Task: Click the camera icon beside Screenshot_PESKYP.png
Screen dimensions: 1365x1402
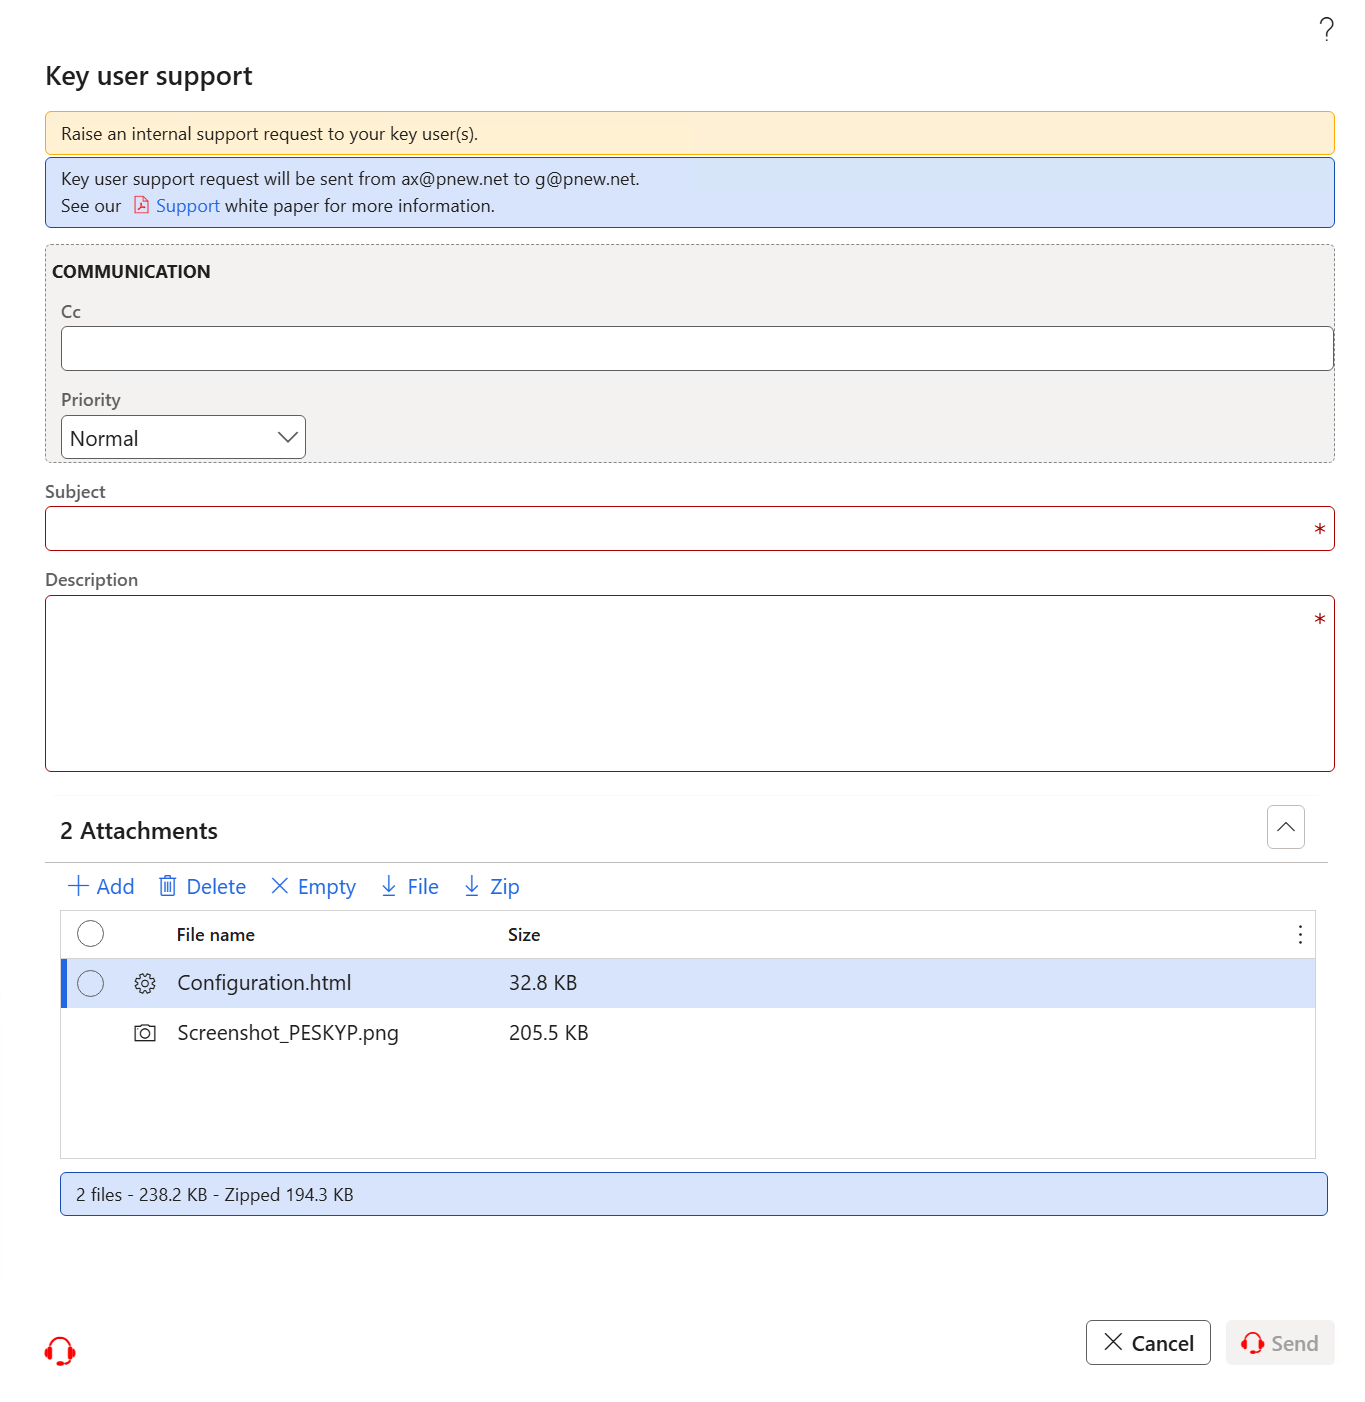Action: [145, 1033]
